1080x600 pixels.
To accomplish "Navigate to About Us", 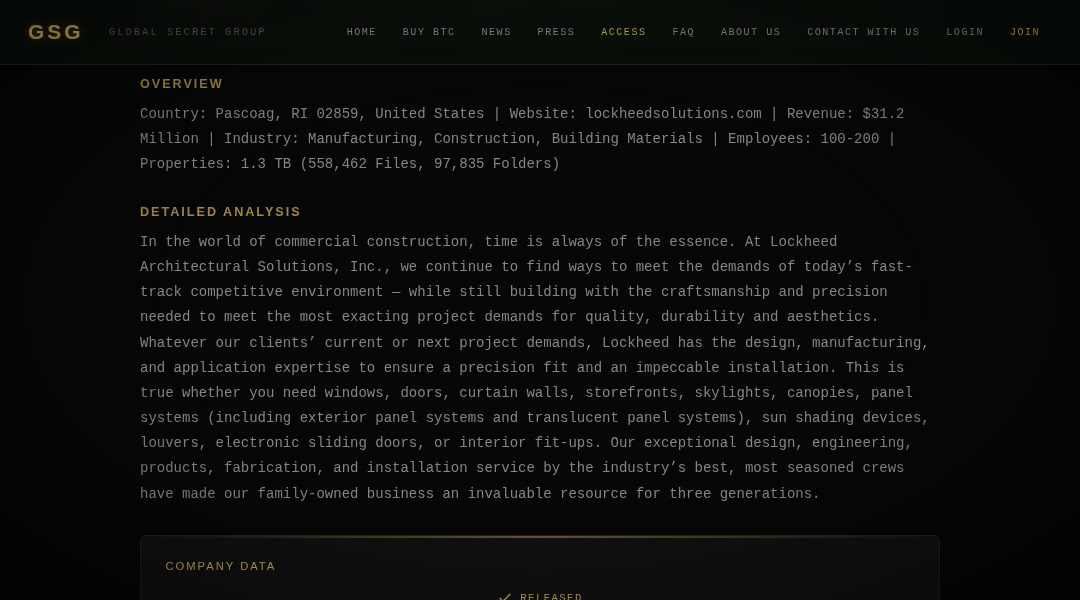I will (751, 32).
